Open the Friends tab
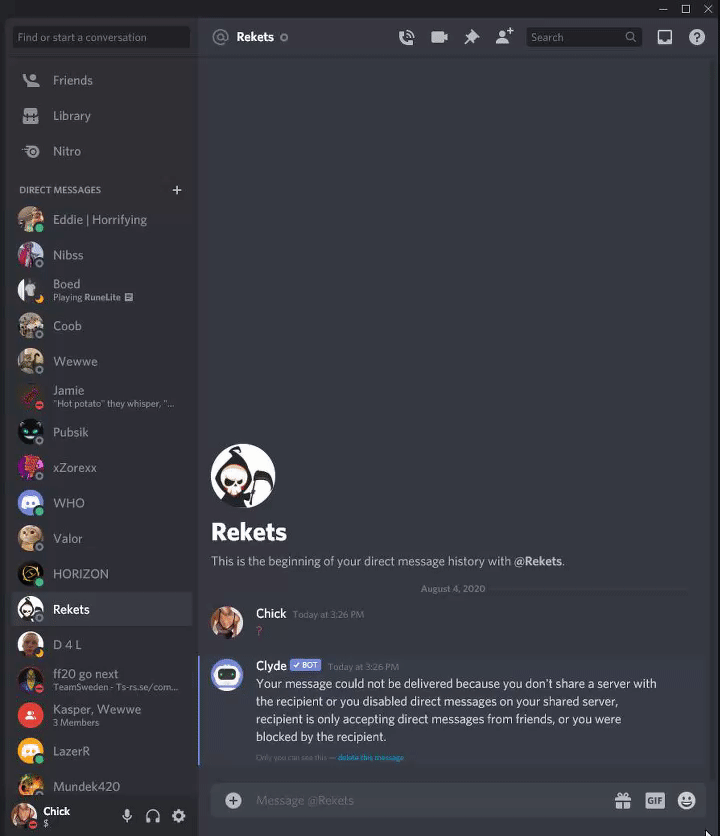Viewport: 720px width, 836px height. (101, 81)
